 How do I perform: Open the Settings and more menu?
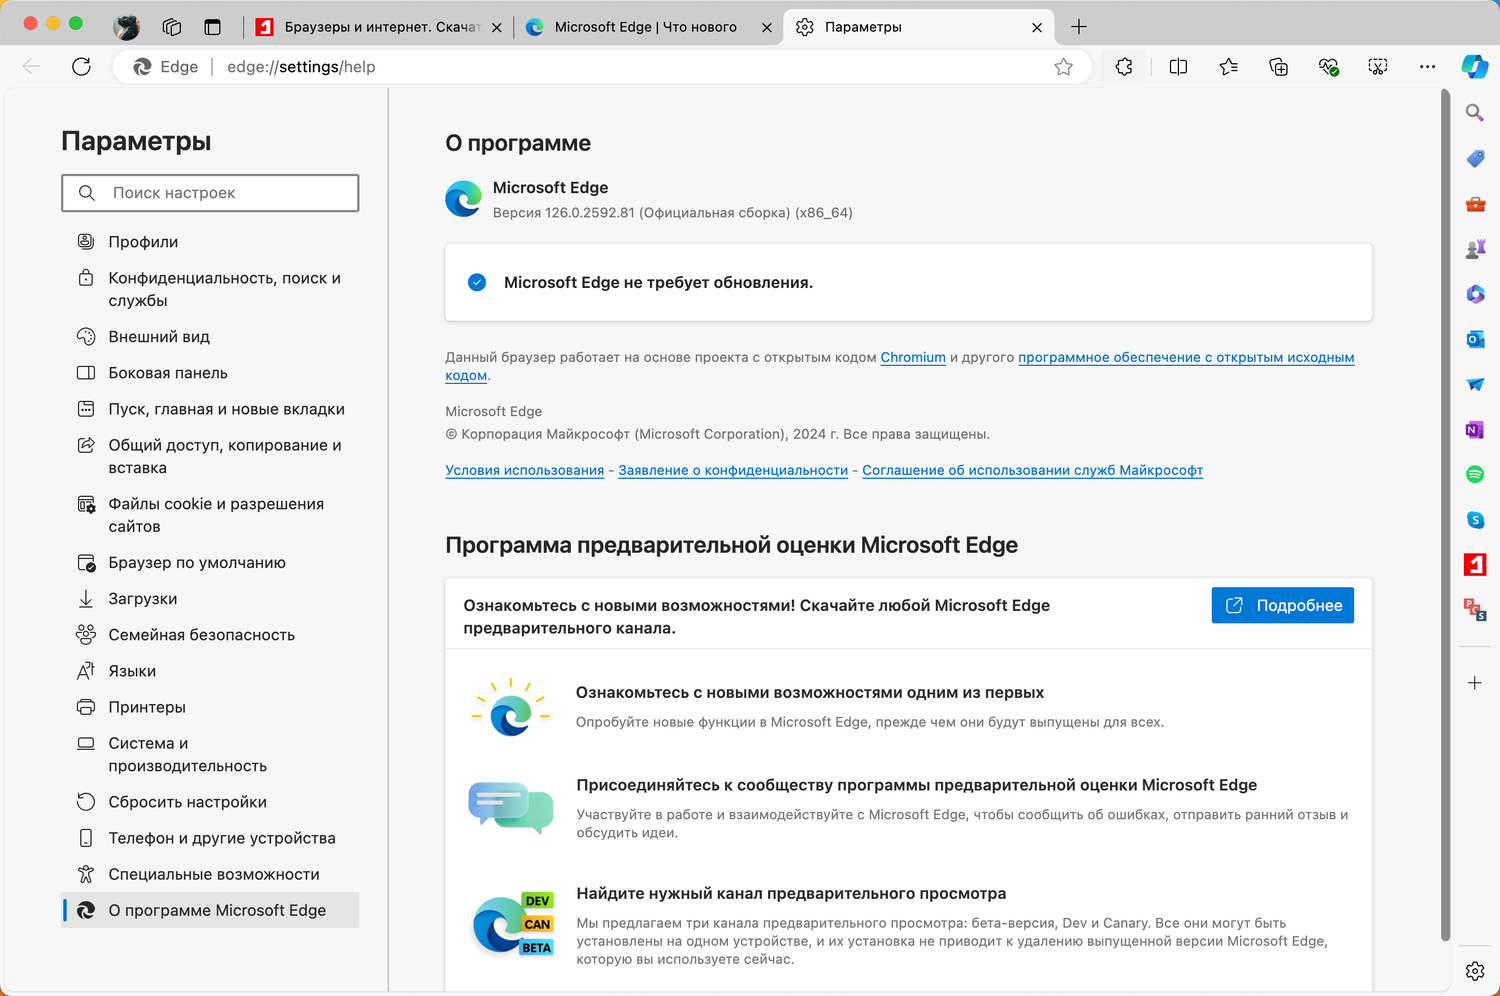coord(1427,67)
